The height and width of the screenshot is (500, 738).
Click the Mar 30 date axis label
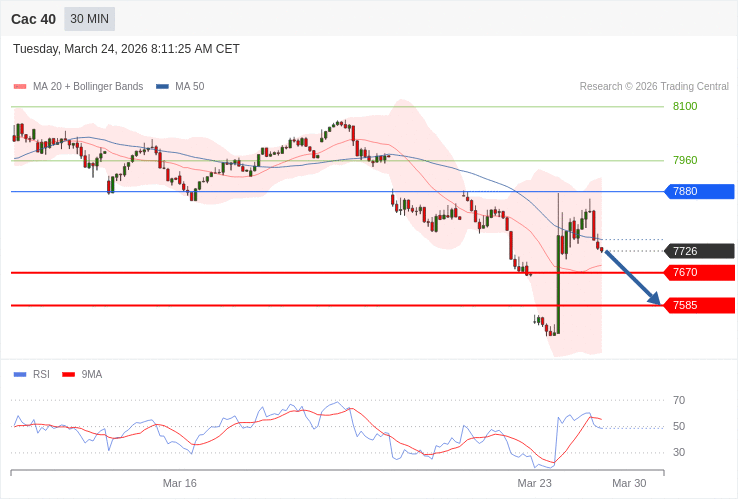(x=629, y=483)
